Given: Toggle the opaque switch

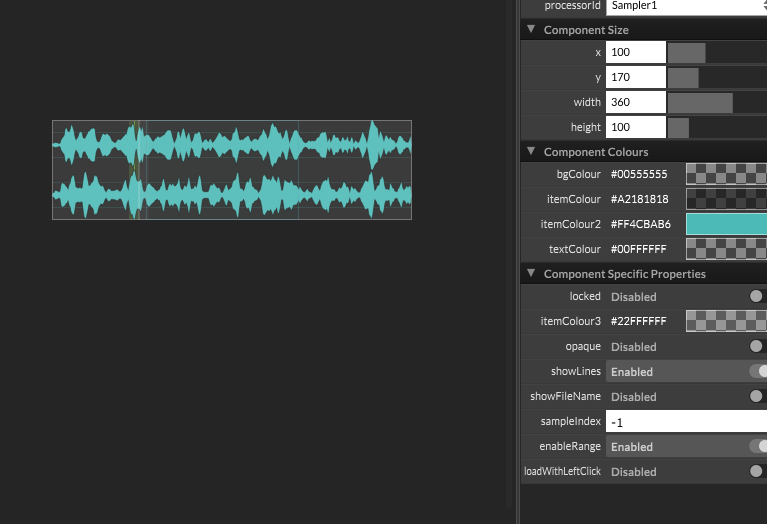Looking at the screenshot, I should (757, 347).
